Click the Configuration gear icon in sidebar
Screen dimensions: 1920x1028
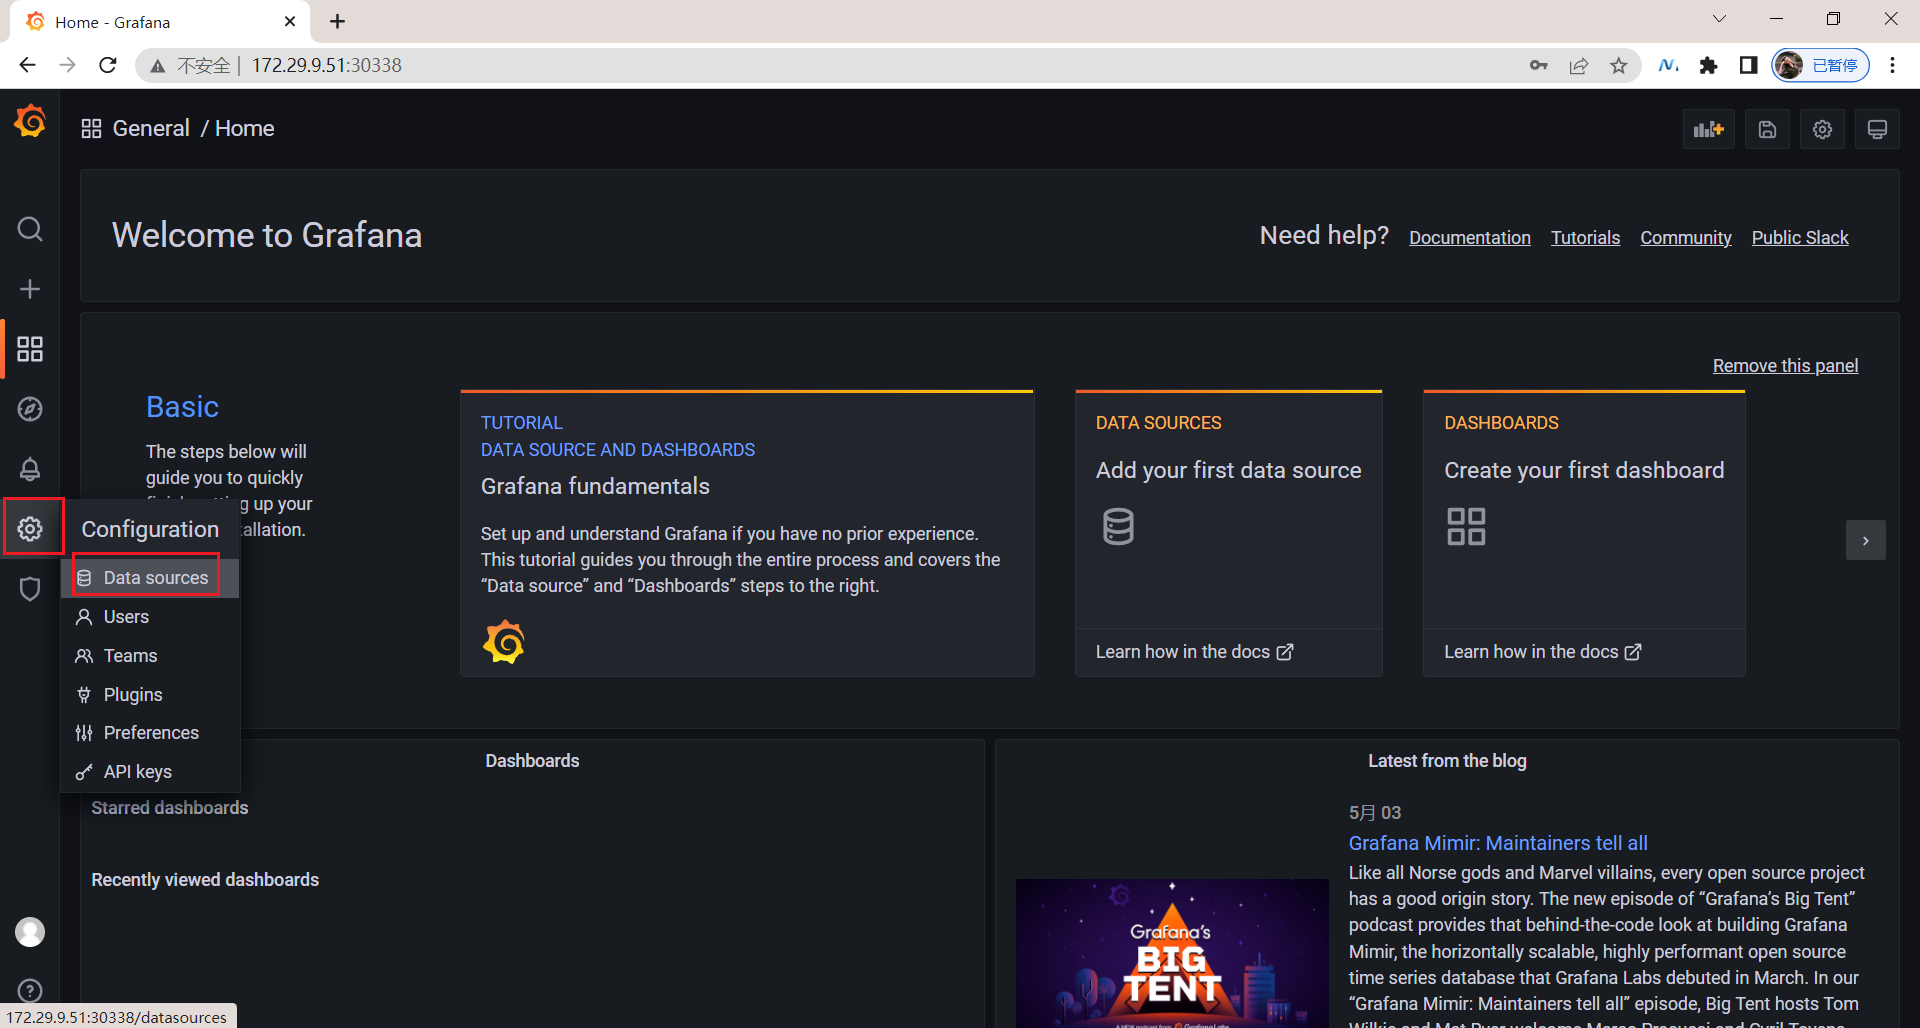tap(30, 529)
